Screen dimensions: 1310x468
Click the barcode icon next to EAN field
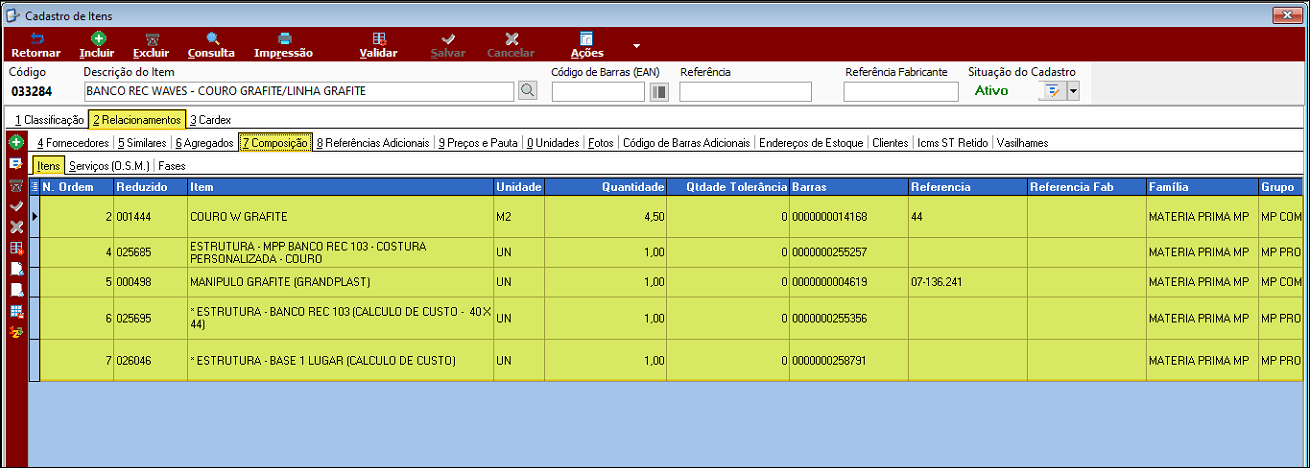659,92
